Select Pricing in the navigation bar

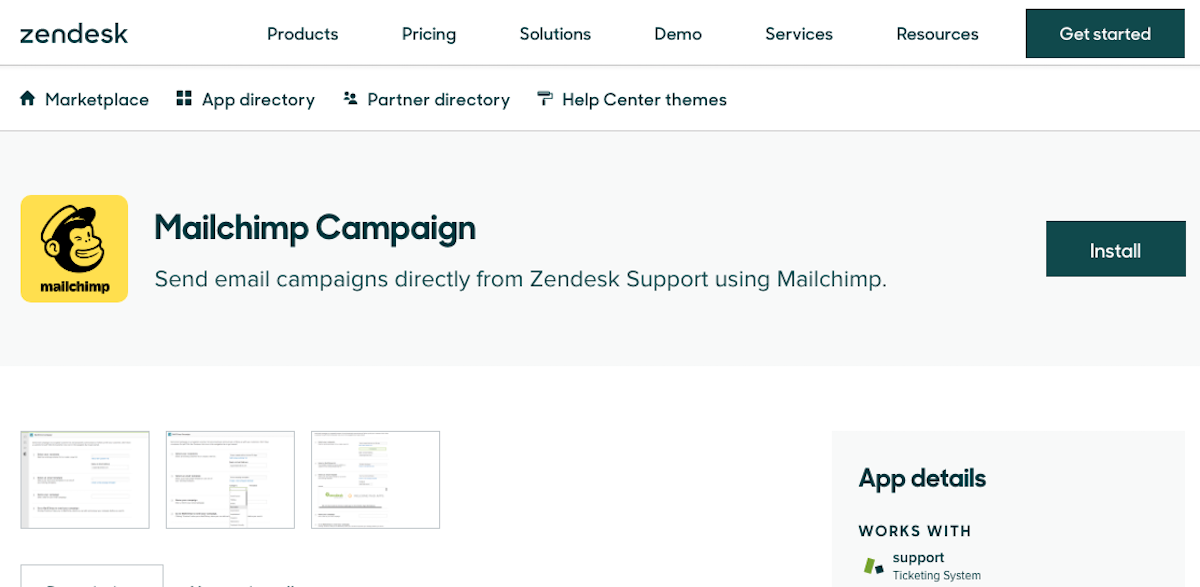click(x=428, y=33)
